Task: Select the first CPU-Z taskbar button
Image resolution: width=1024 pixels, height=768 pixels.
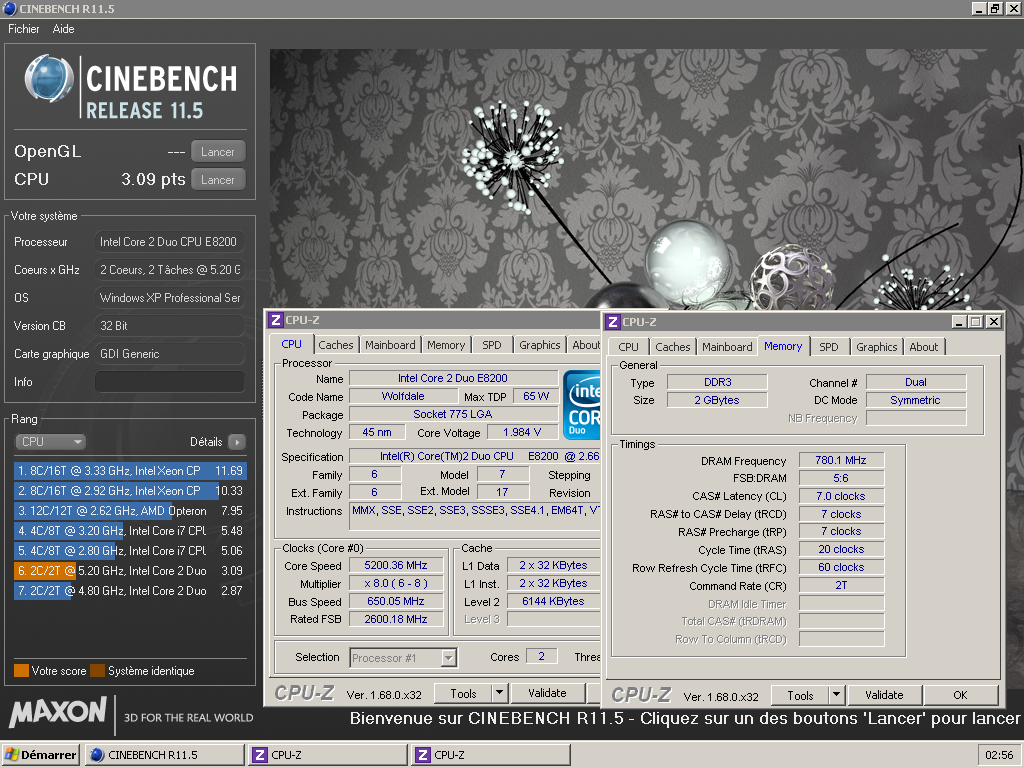Action: click(328, 755)
